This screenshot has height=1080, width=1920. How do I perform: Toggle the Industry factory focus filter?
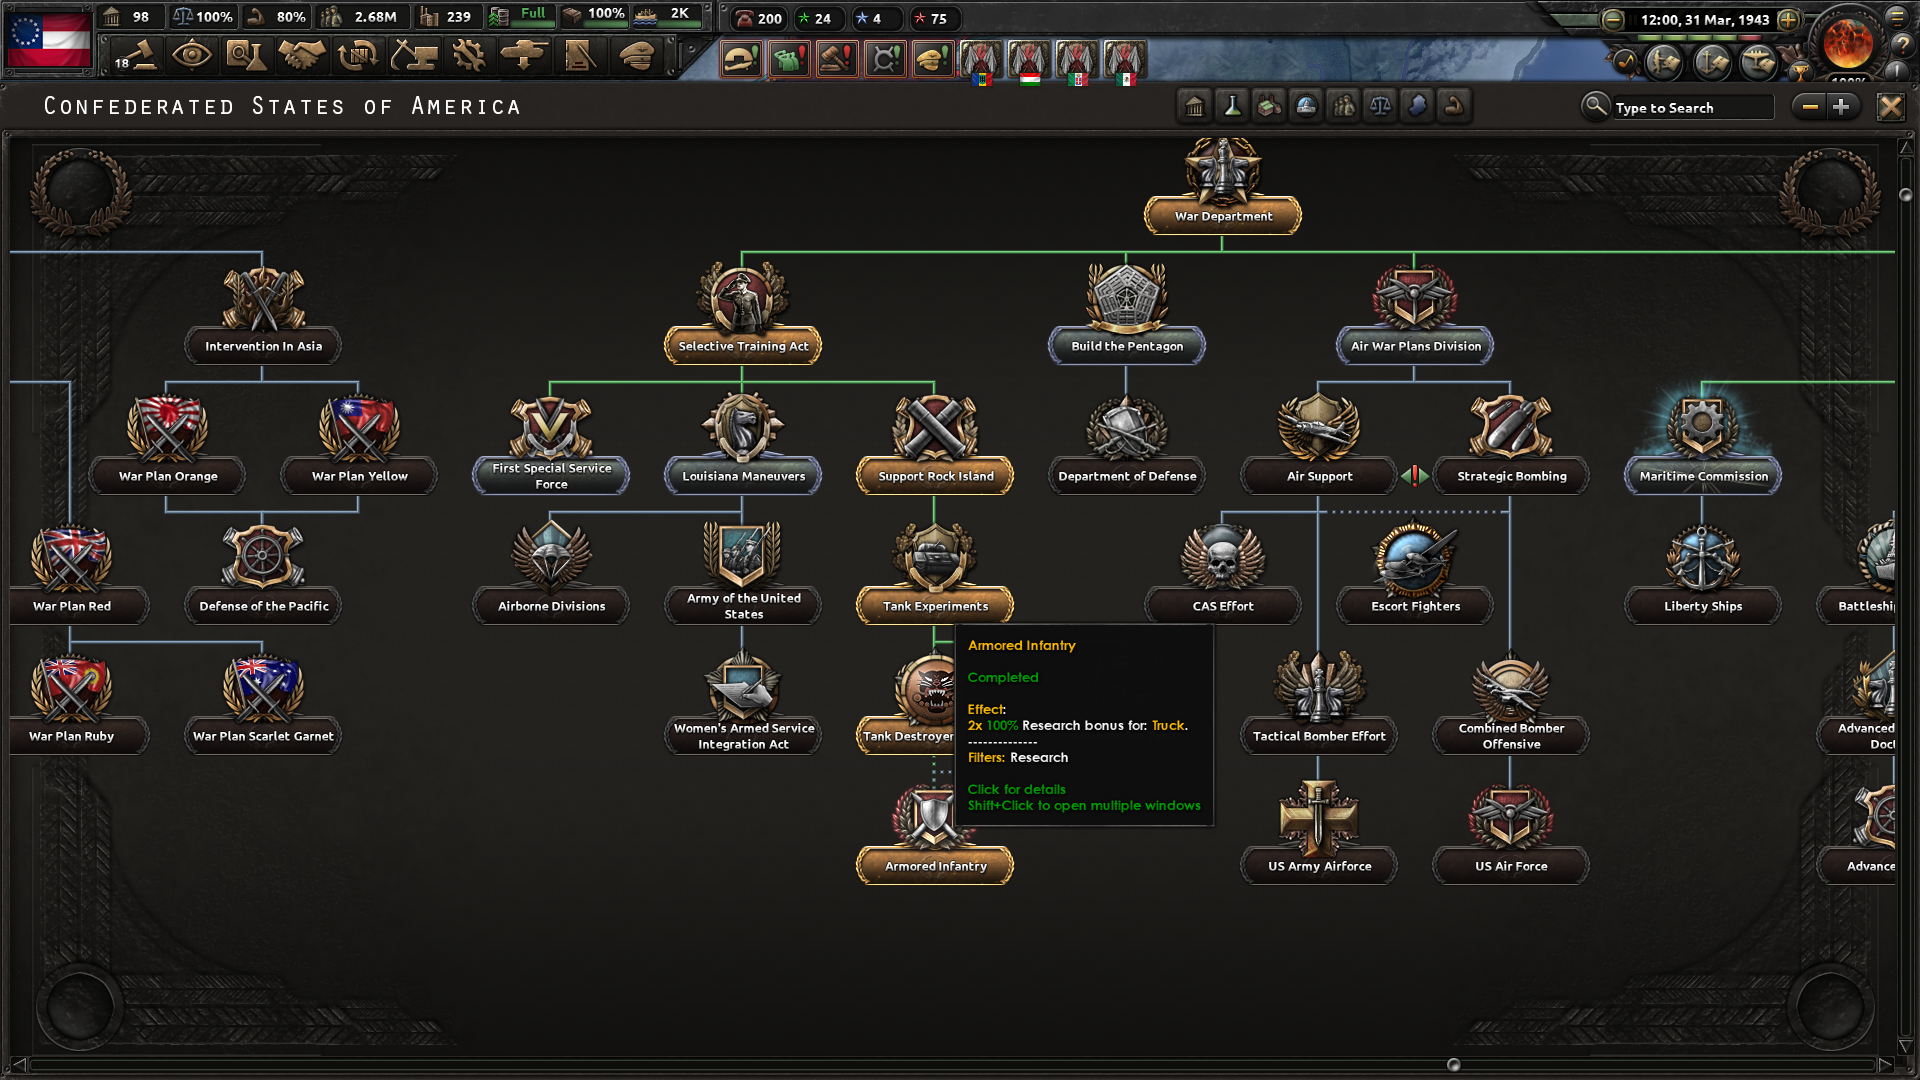point(1269,106)
